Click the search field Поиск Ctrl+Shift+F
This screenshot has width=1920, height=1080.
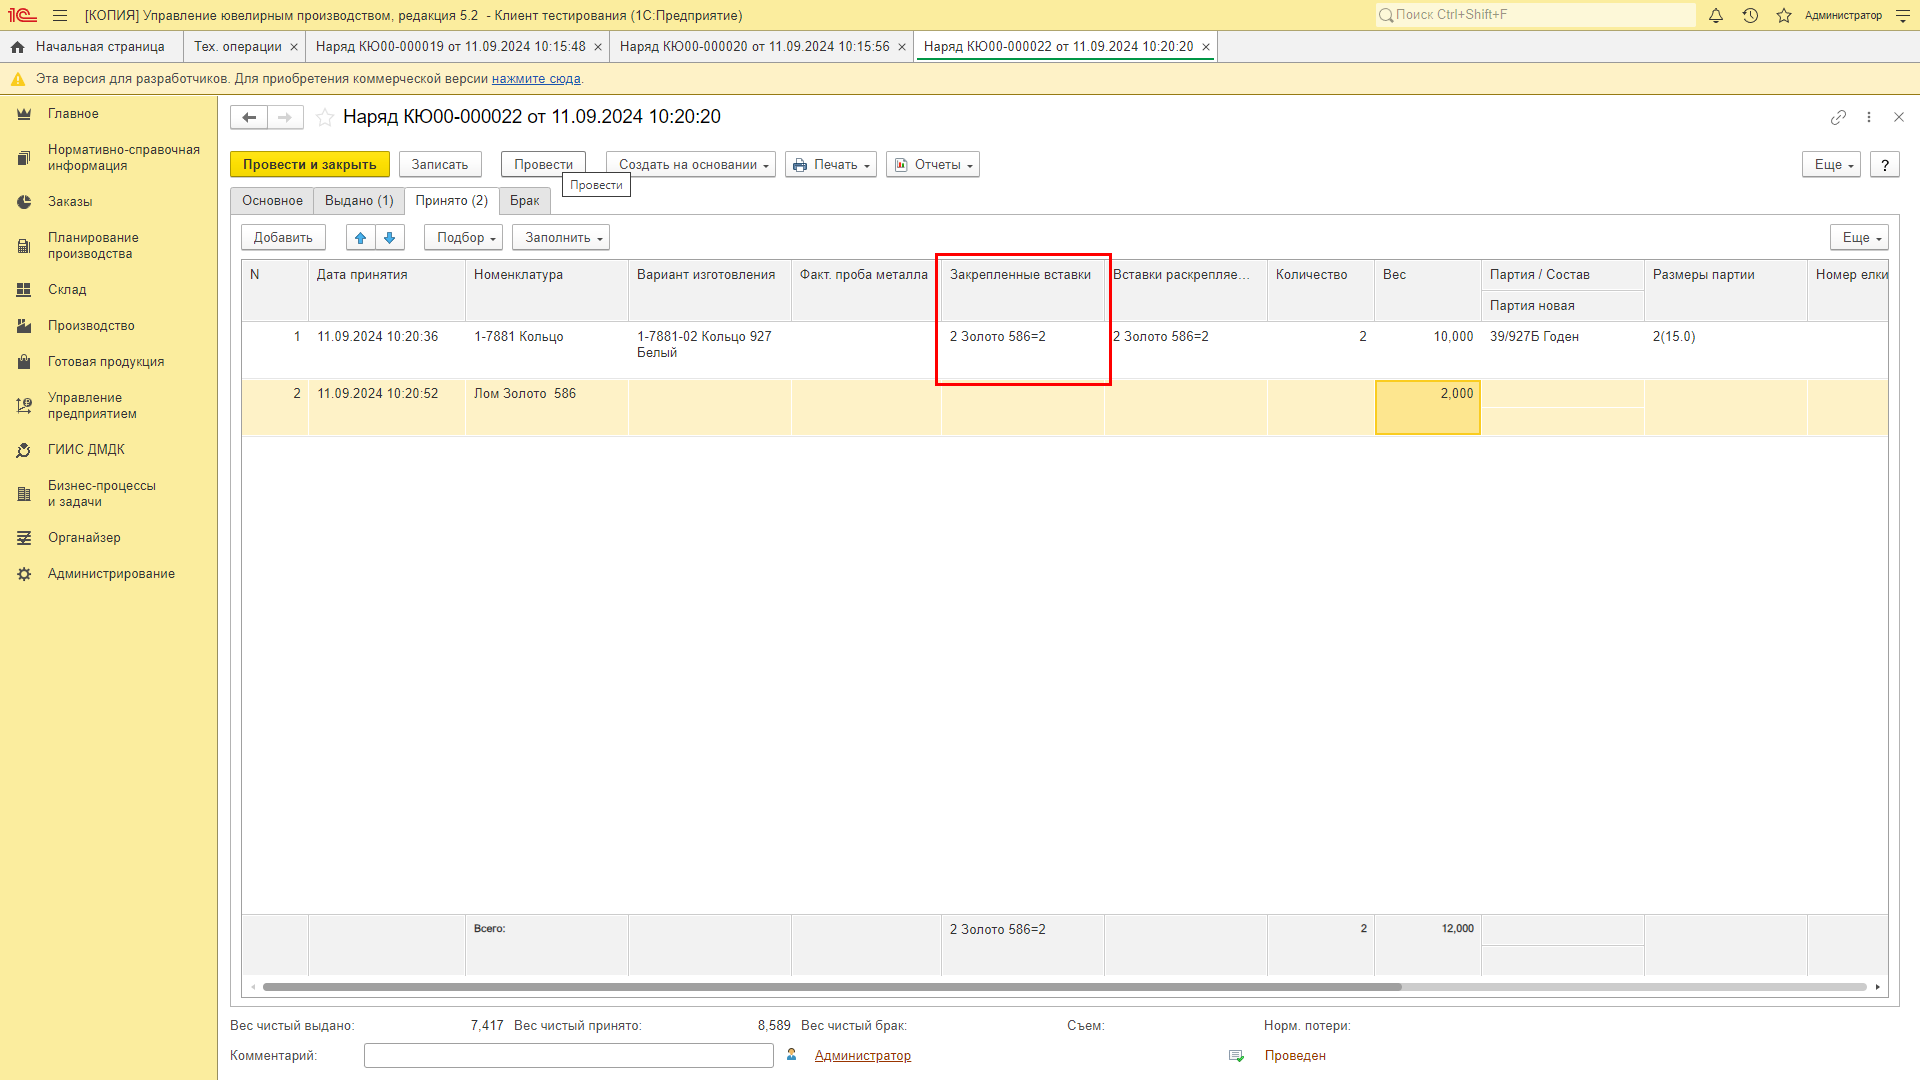(x=1535, y=15)
